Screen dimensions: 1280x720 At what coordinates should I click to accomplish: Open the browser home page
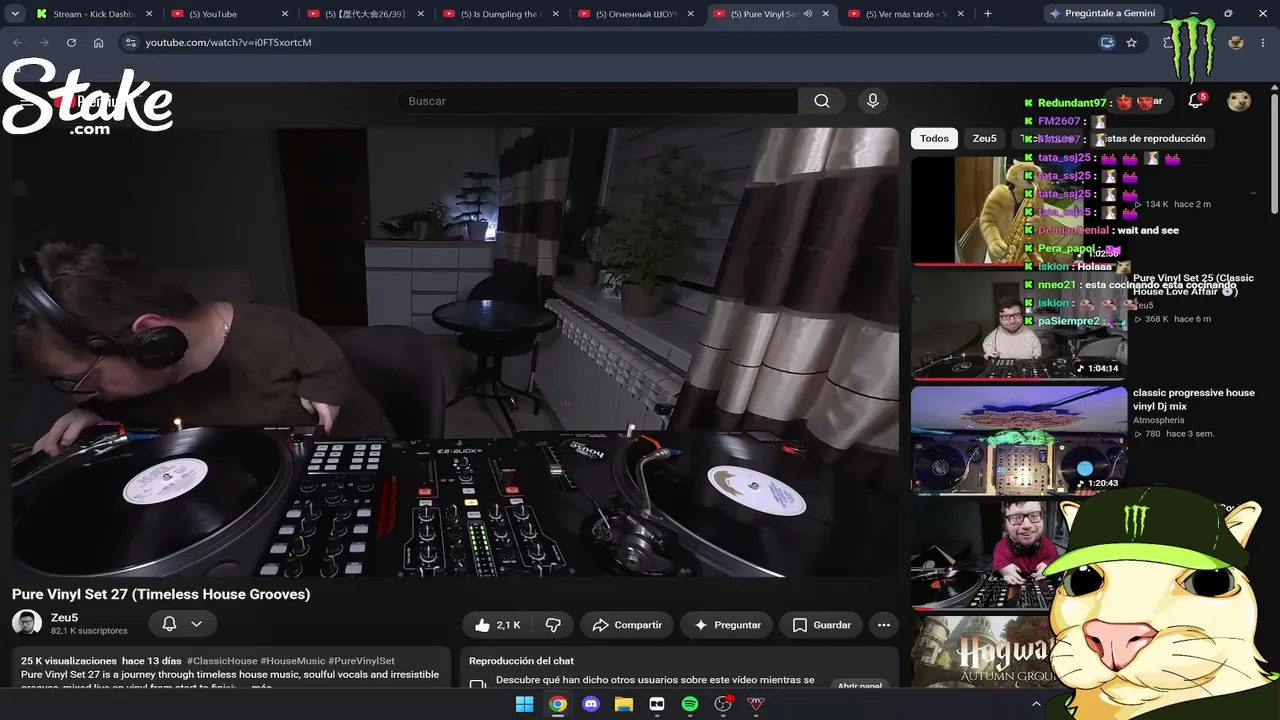click(98, 43)
